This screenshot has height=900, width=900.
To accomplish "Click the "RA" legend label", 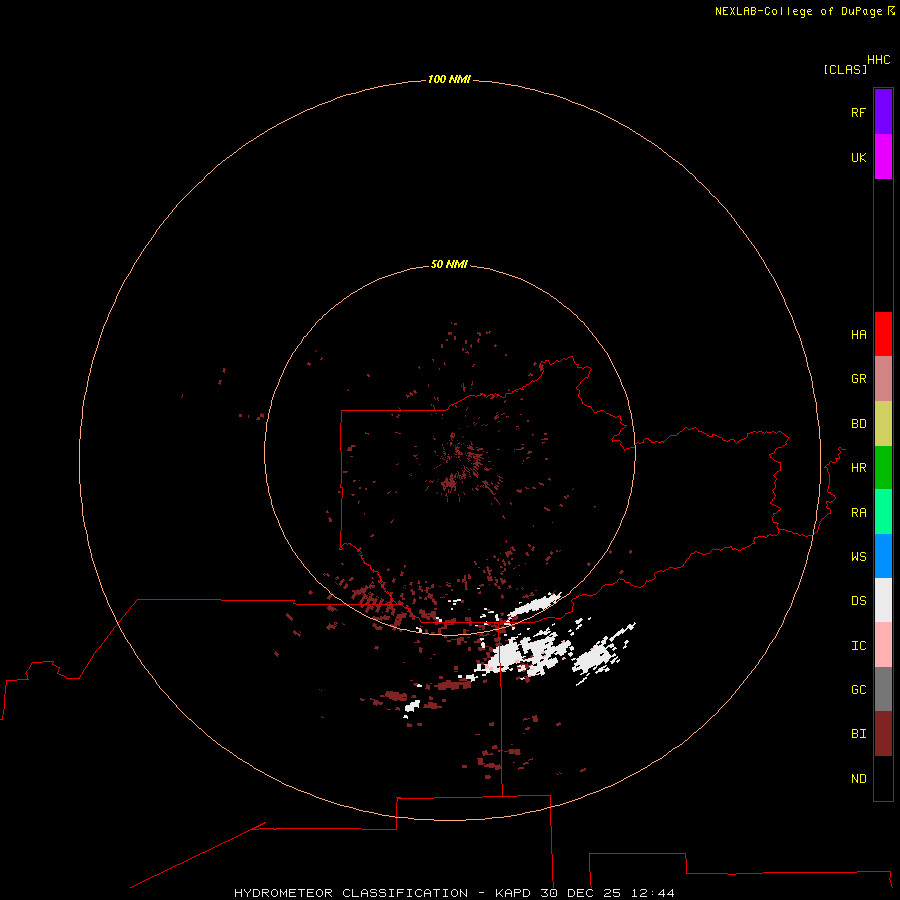I will coord(859,513).
